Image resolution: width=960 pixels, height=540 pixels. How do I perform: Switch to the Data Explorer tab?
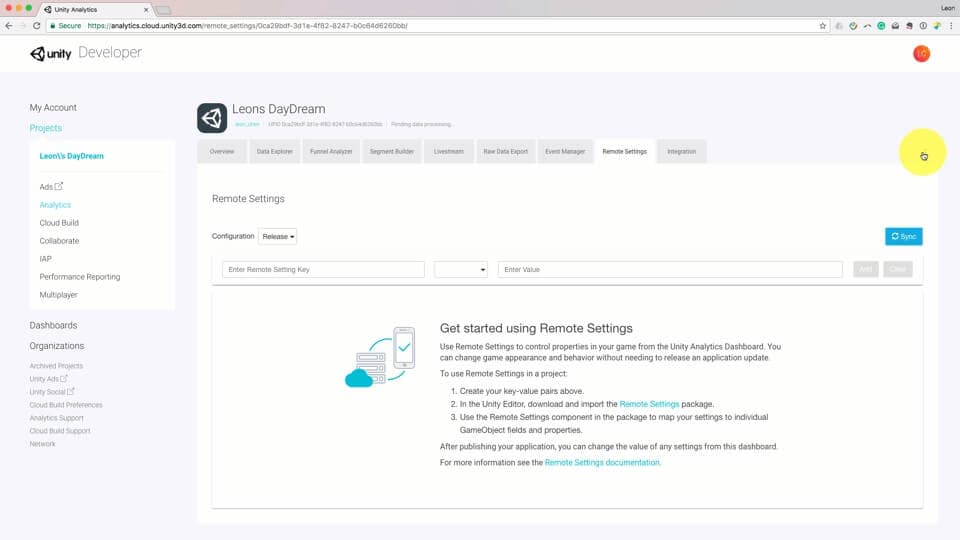[x=274, y=151]
